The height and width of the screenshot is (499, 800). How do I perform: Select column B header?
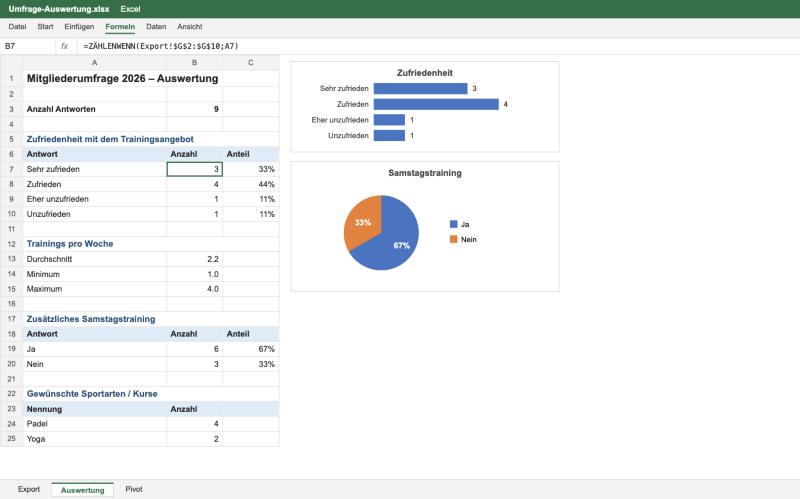[x=194, y=63]
